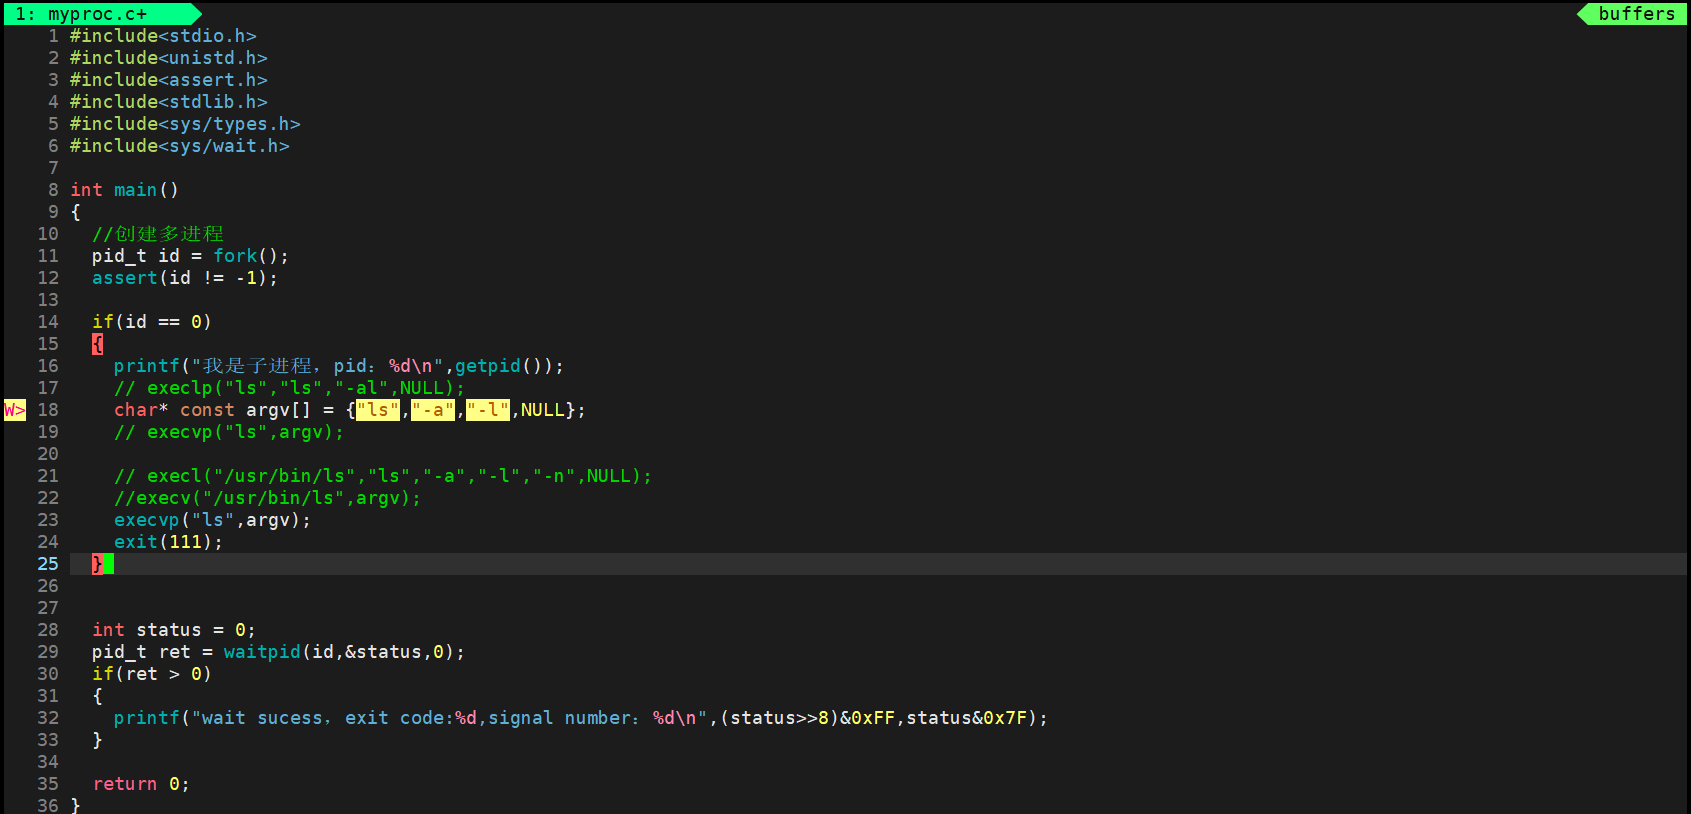
Task: Click the fork() call on line 11
Action: [x=246, y=256]
